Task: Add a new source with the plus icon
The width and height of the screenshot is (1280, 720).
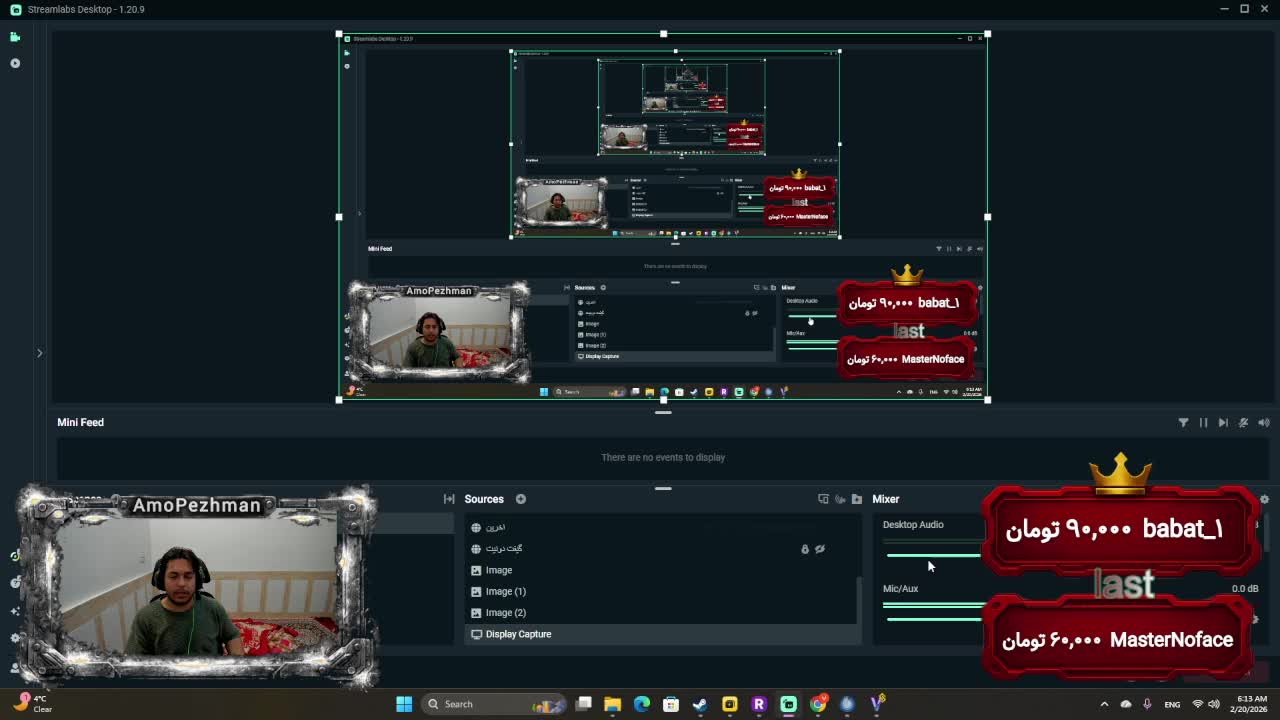Action: [521, 499]
